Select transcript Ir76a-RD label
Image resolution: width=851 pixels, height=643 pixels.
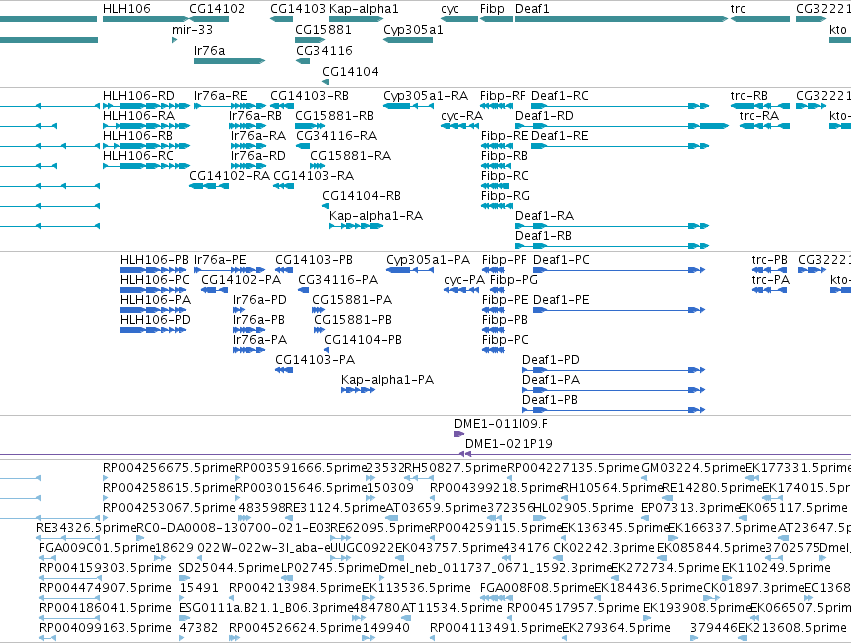(258, 156)
